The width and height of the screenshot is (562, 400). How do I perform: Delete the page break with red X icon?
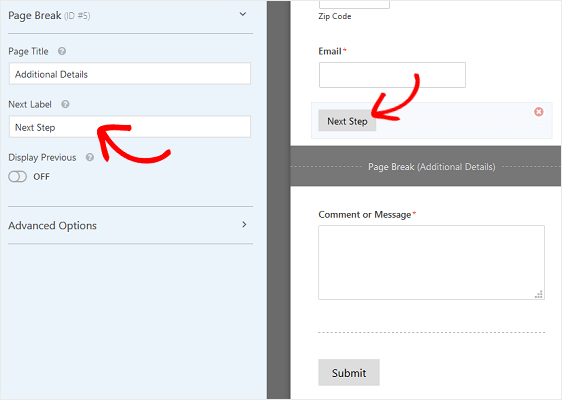[538, 112]
